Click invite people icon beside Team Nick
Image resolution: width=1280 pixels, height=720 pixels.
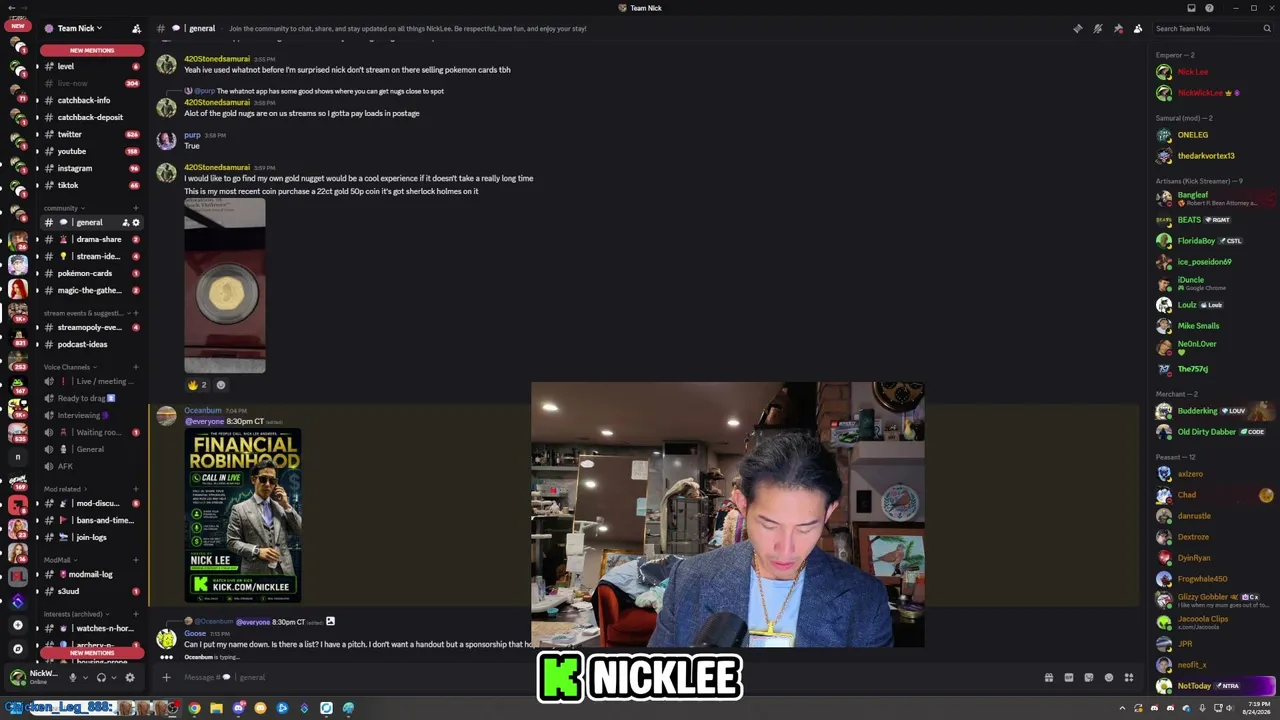pyautogui.click(x=136, y=28)
